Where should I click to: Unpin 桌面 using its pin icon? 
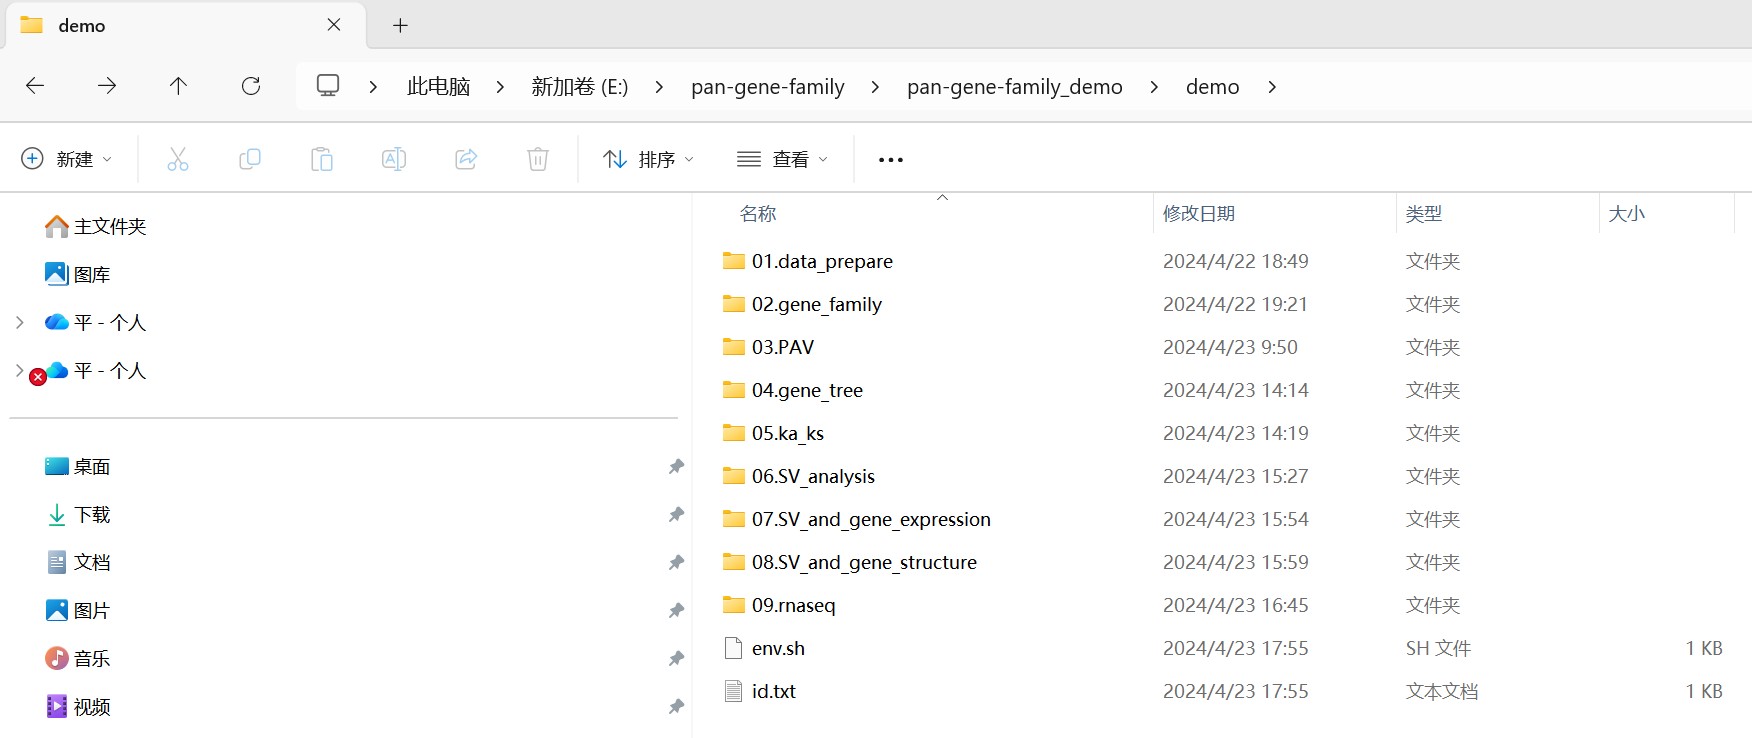(x=676, y=467)
